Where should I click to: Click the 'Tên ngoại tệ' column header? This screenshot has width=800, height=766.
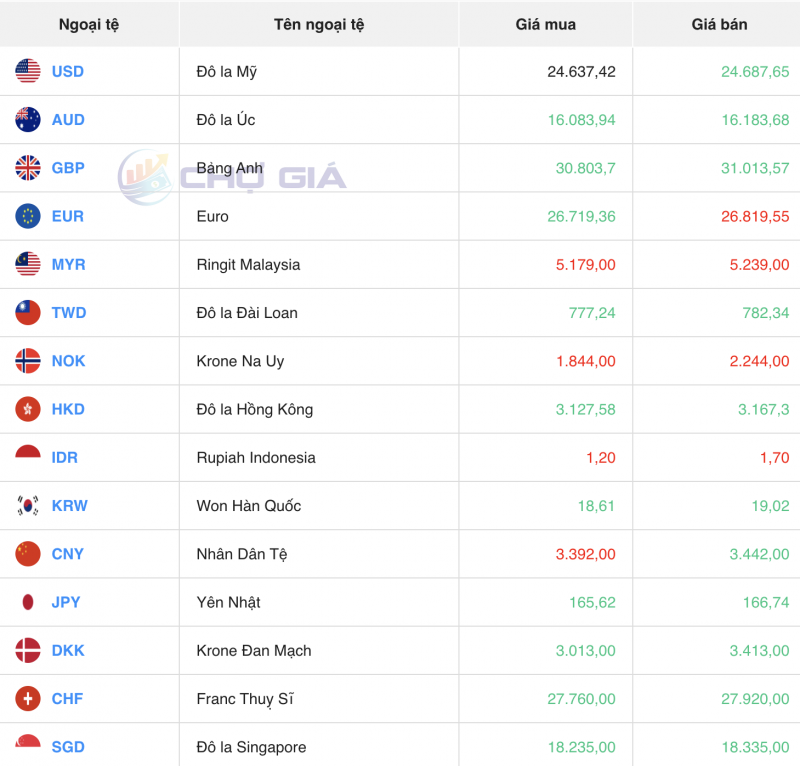[x=318, y=24]
